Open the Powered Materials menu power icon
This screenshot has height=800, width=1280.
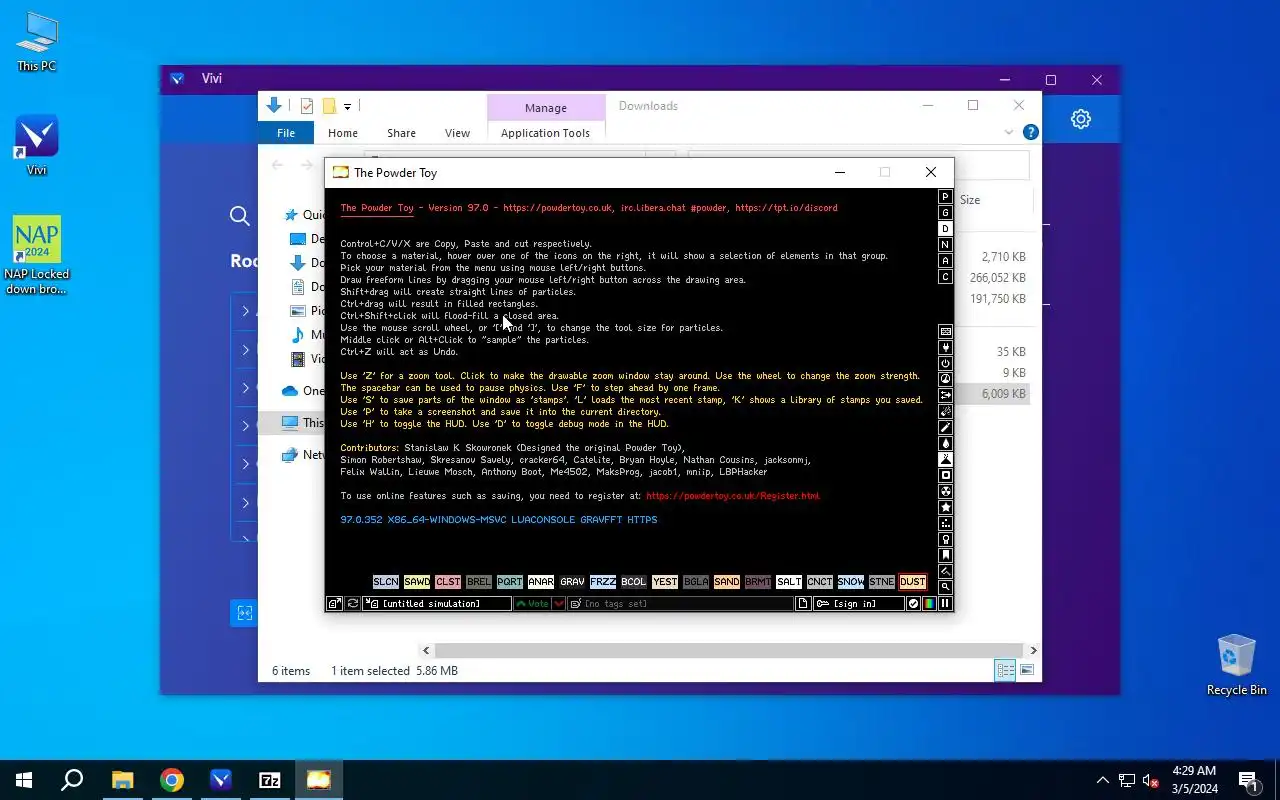(945, 363)
